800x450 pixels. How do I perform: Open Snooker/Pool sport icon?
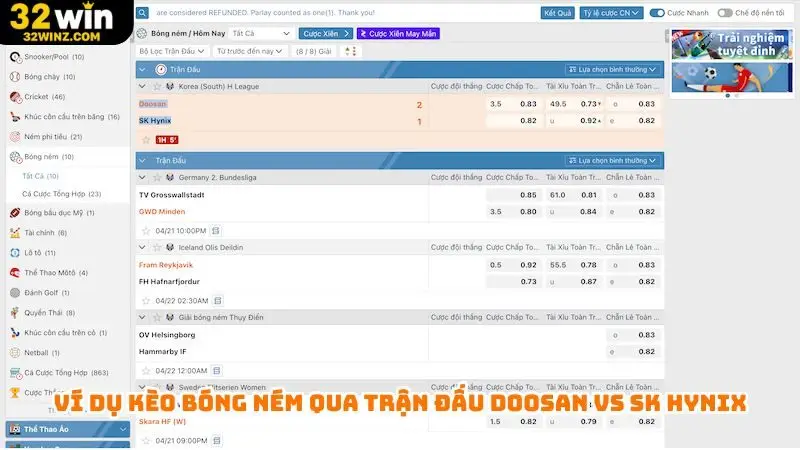click(x=15, y=57)
